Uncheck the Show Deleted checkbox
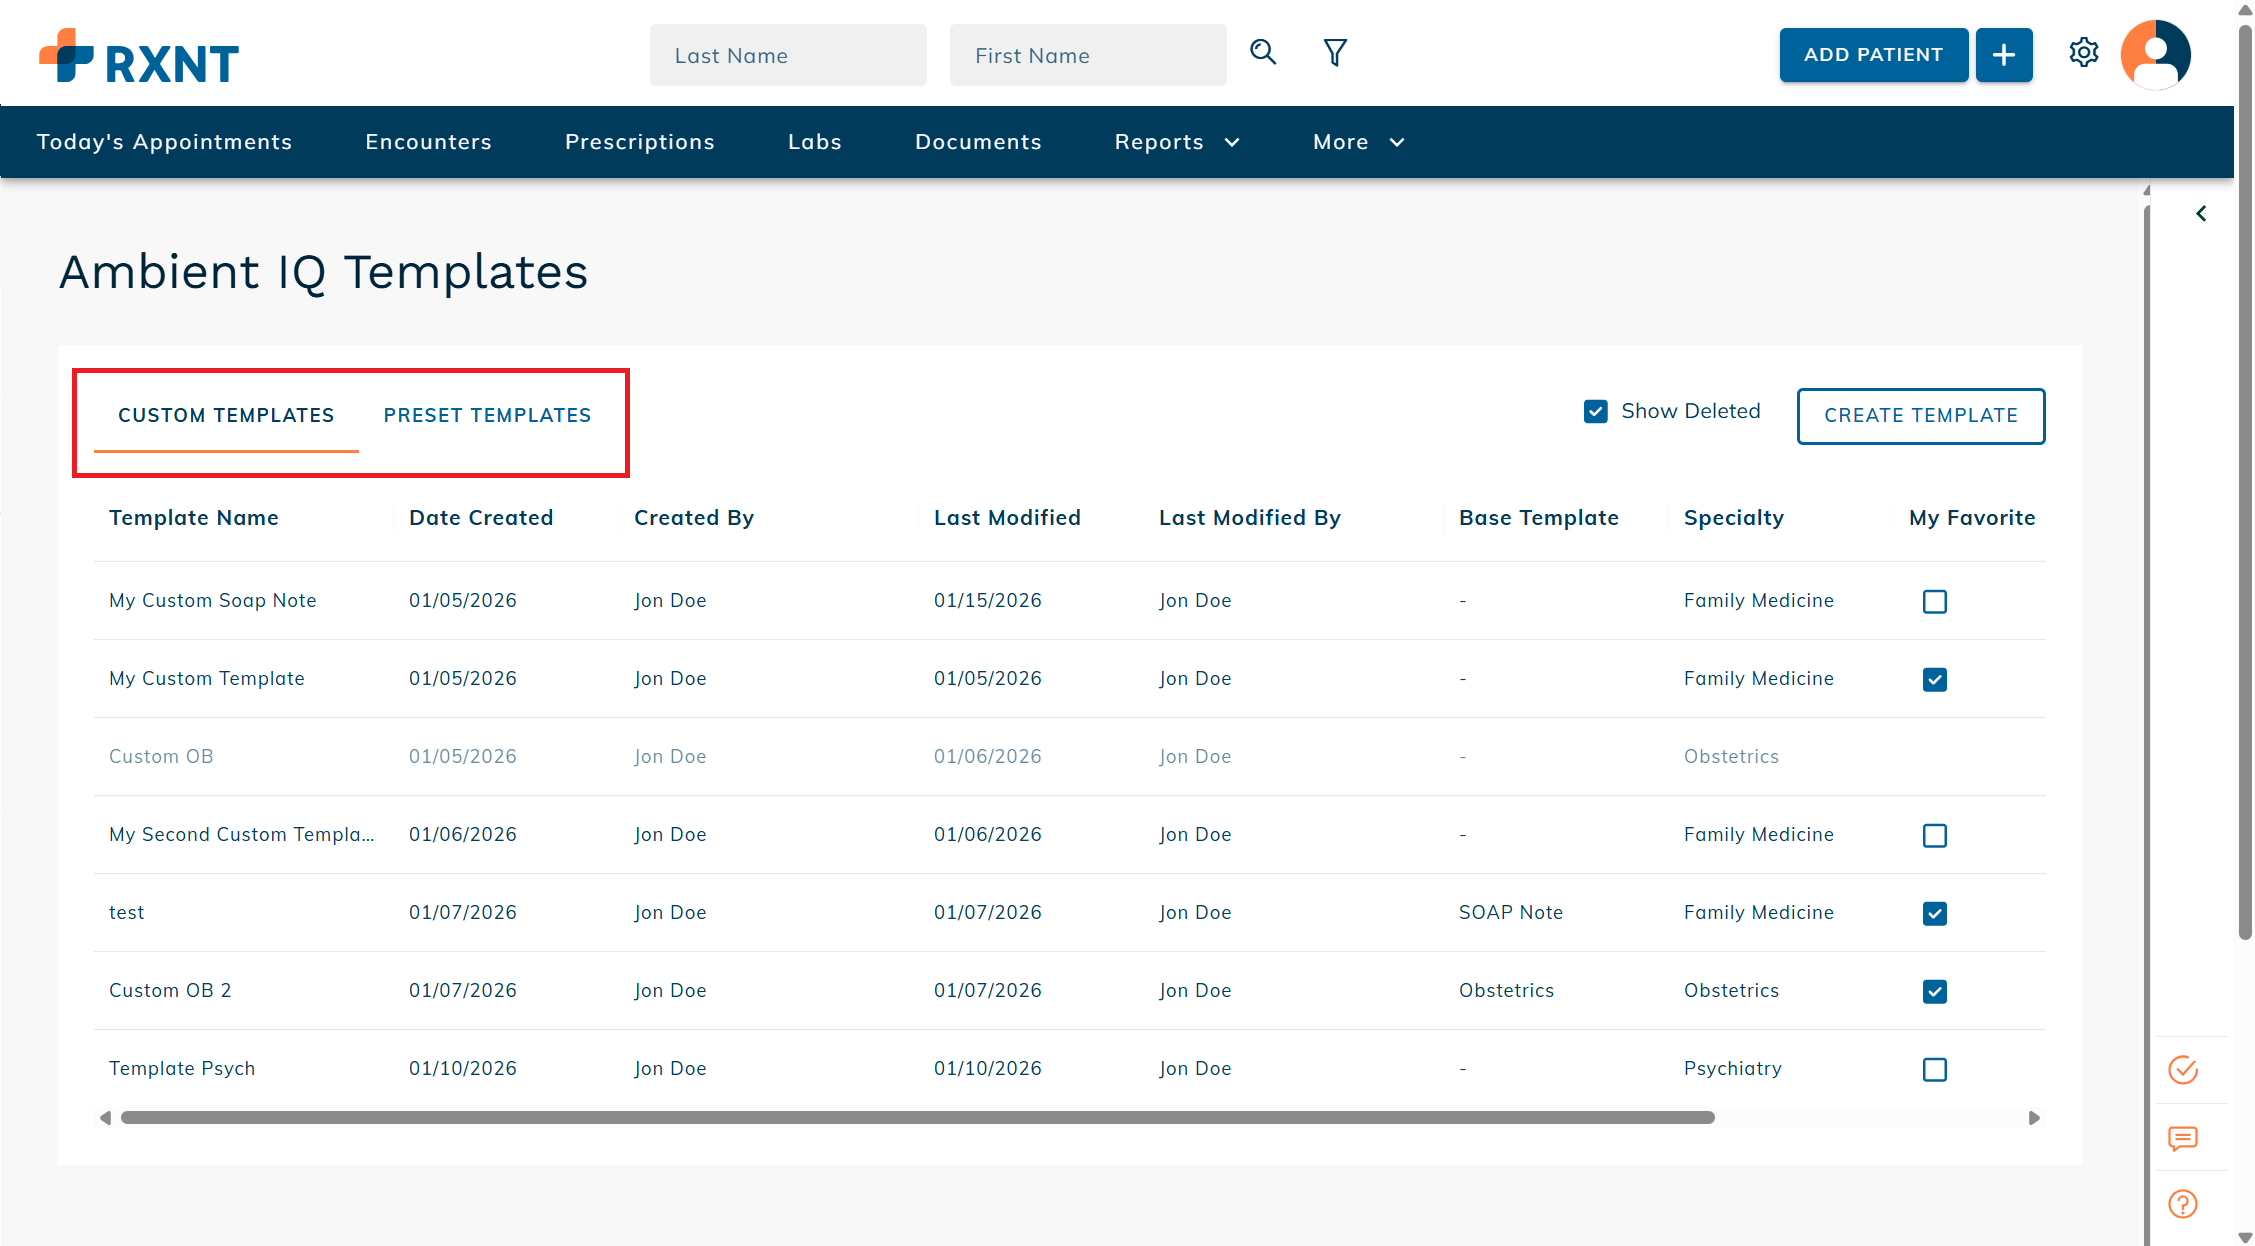The height and width of the screenshot is (1246, 2255). pyautogui.click(x=1596, y=411)
